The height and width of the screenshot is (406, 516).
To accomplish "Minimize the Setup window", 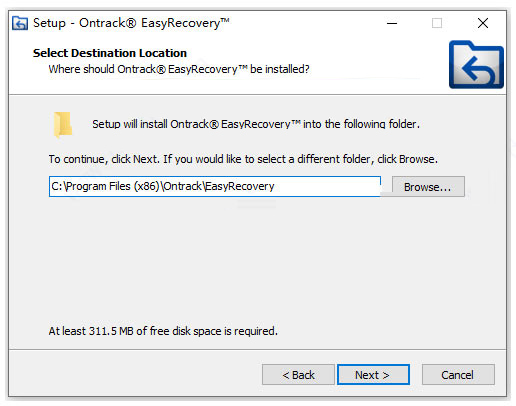I will [392, 23].
